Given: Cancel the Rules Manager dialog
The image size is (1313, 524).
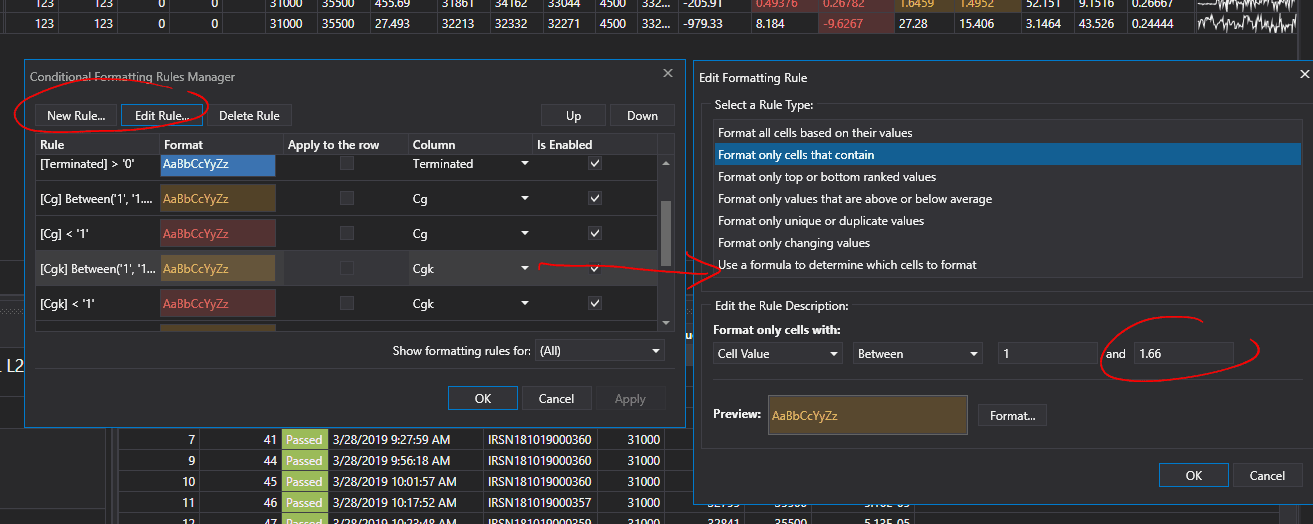Looking at the screenshot, I should point(556,398).
